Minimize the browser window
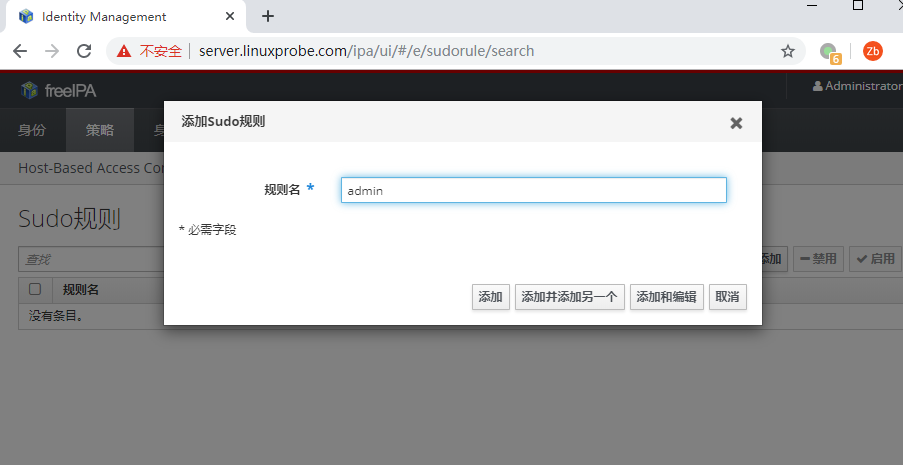The image size is (903, 465). coord(812,5)
